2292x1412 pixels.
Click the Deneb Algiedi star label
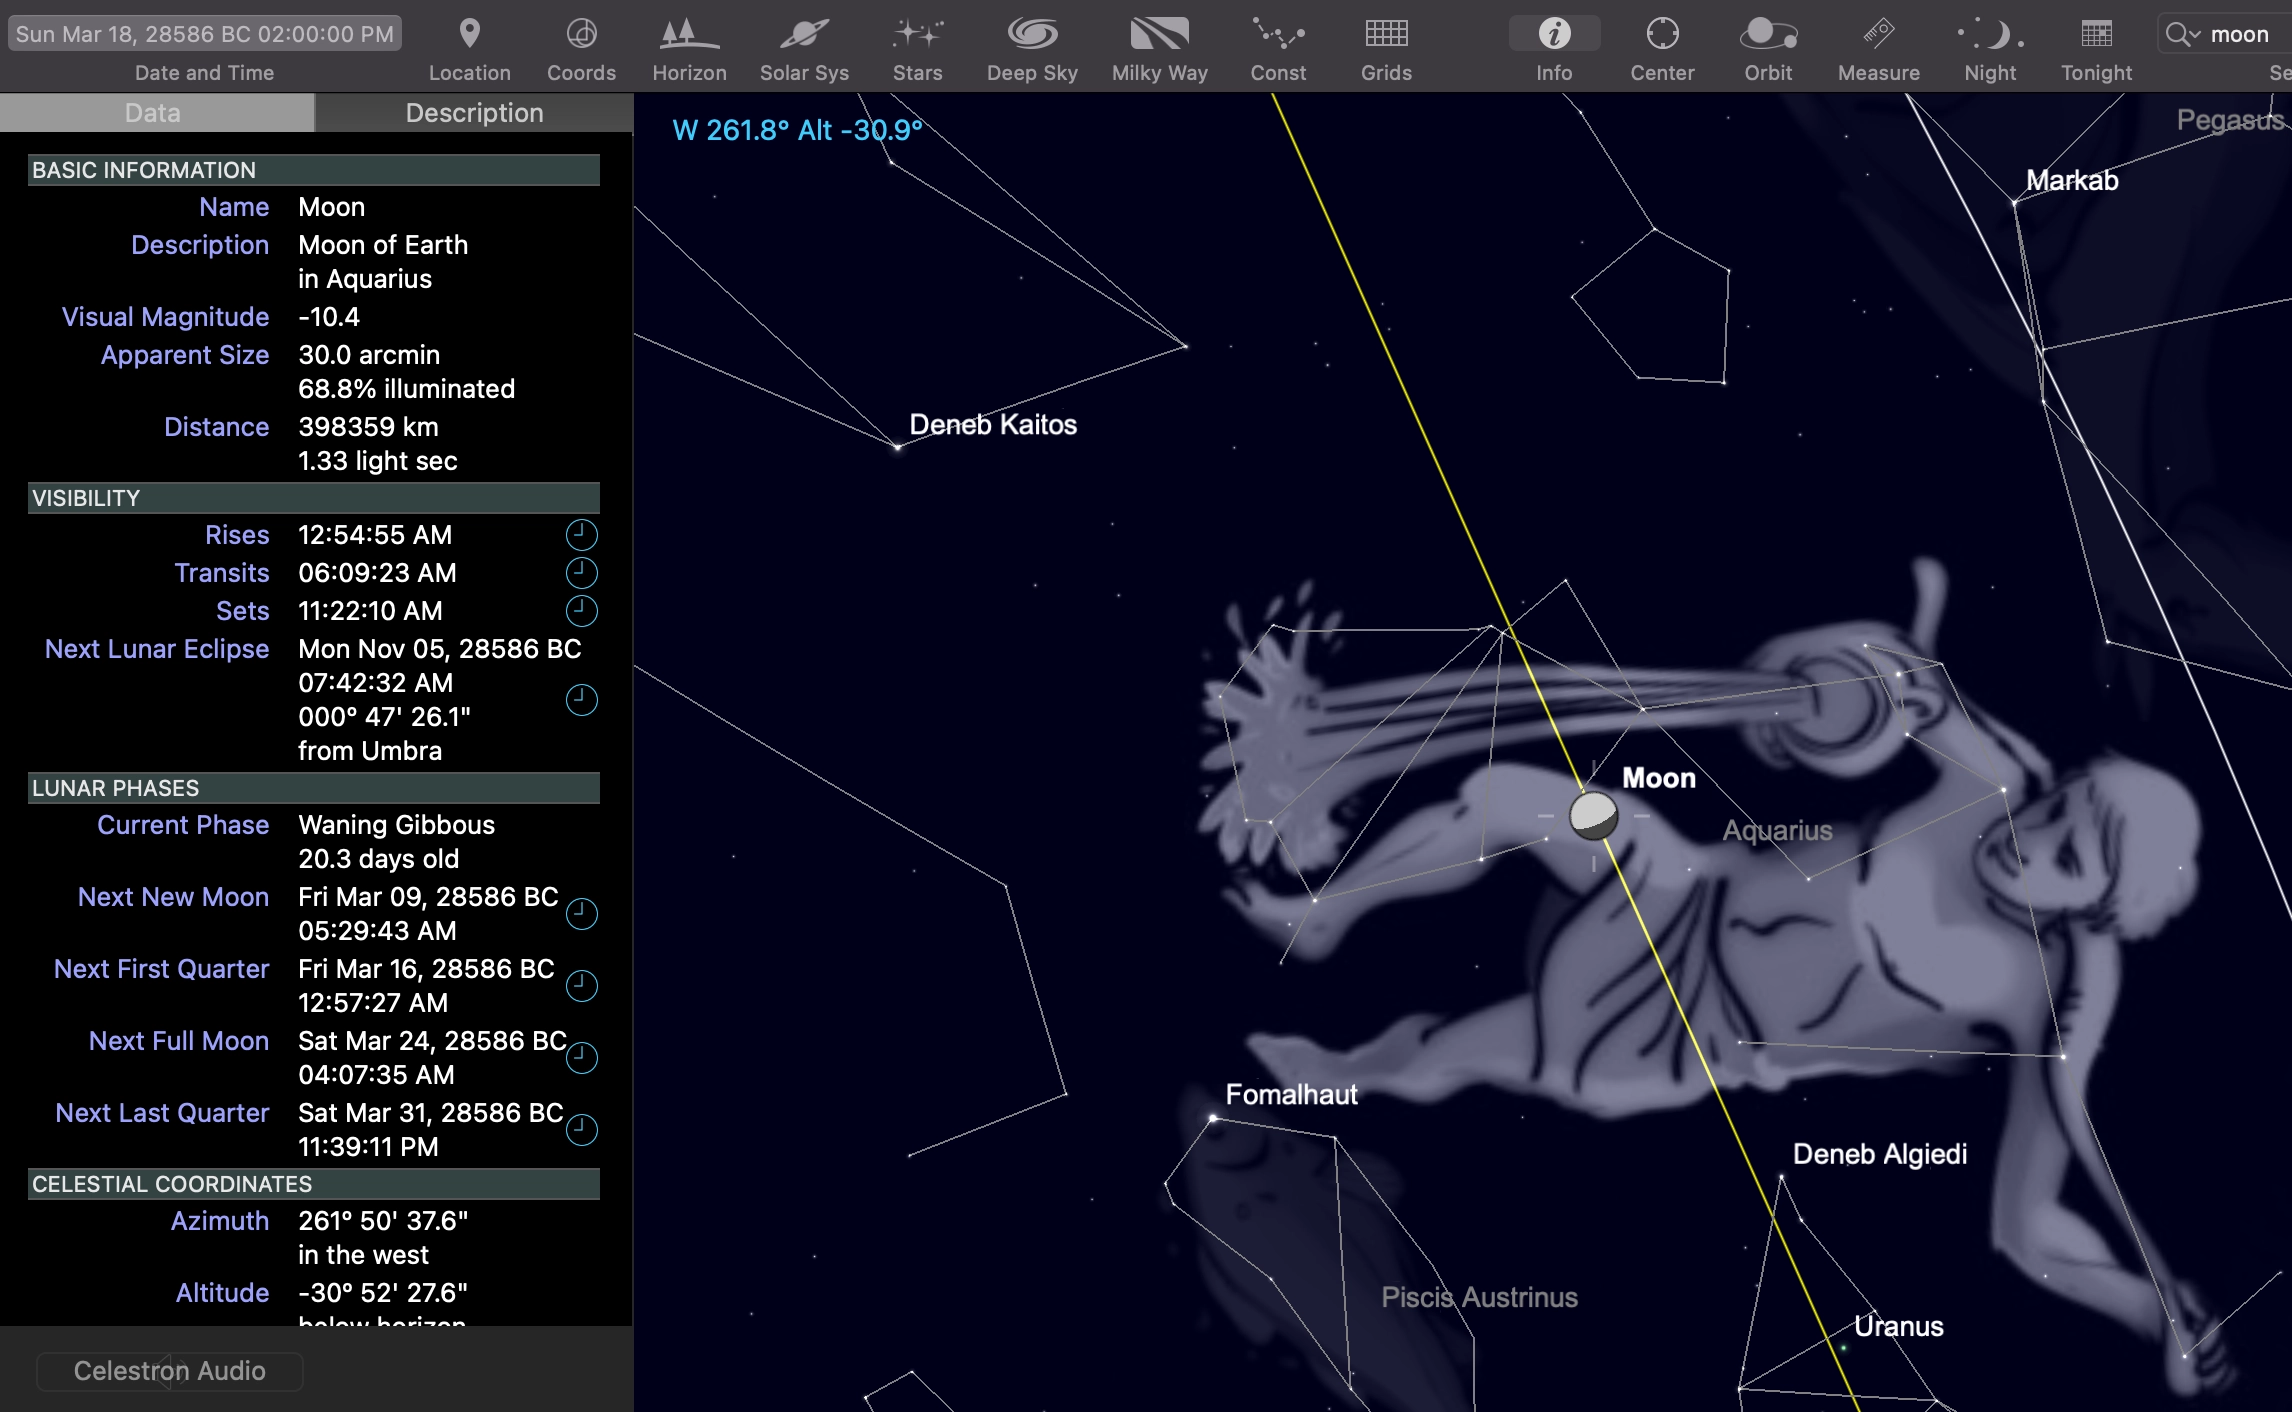[x=1880, y=1155]
